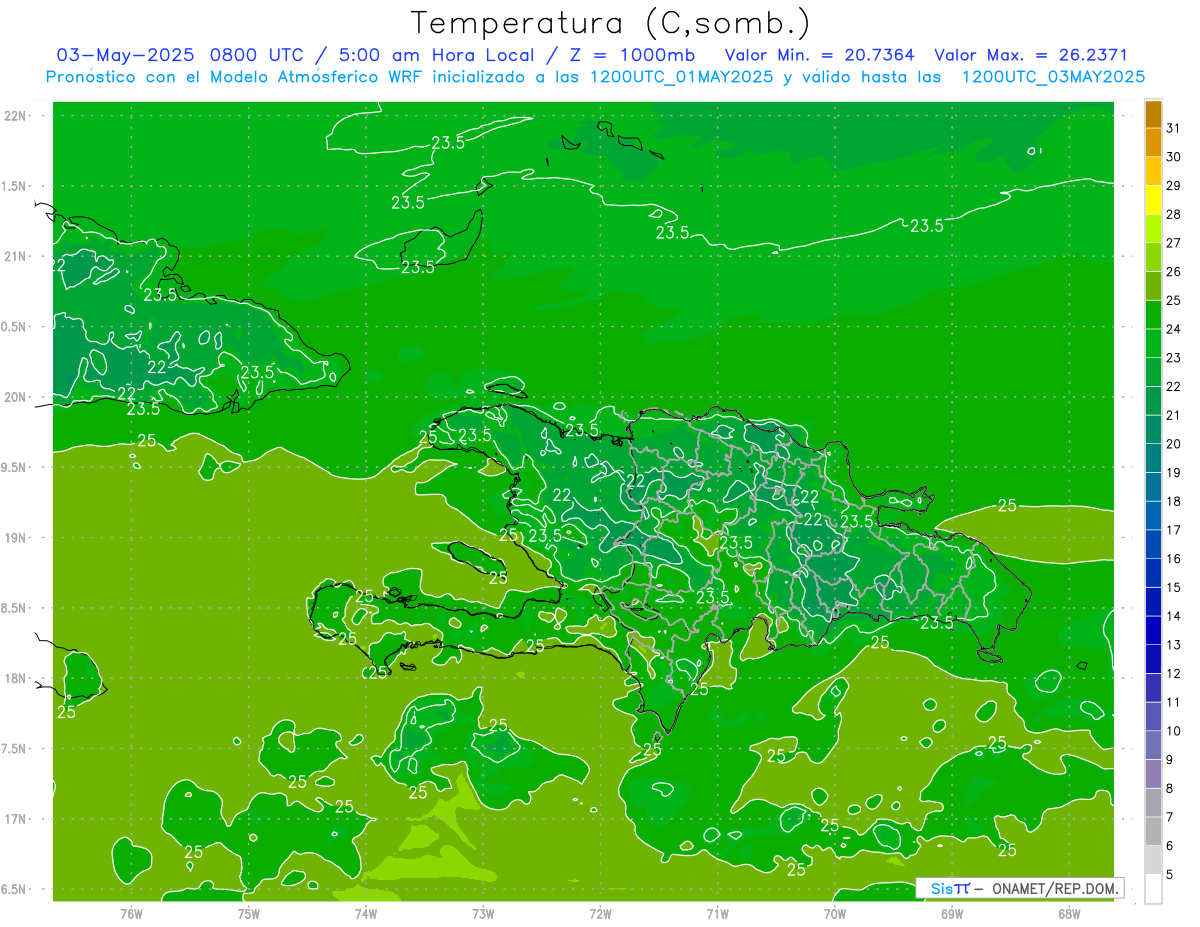The image size is (1200, 927).
Task: Click the "18N" latitude axis label
Action: [x=15, y=678]
